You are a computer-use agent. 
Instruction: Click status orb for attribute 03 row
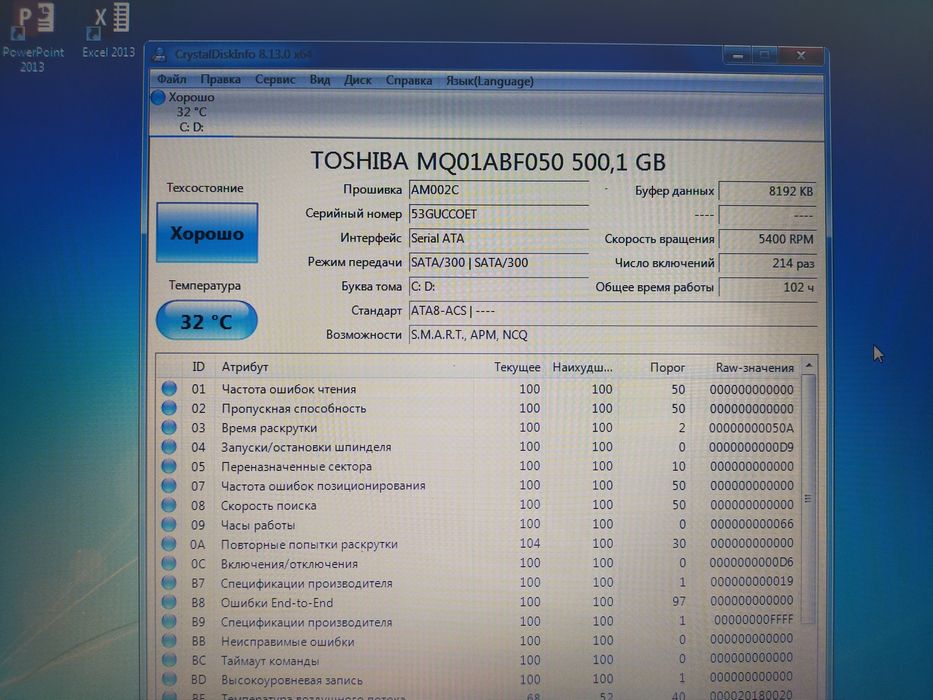[x=169, y=427]
